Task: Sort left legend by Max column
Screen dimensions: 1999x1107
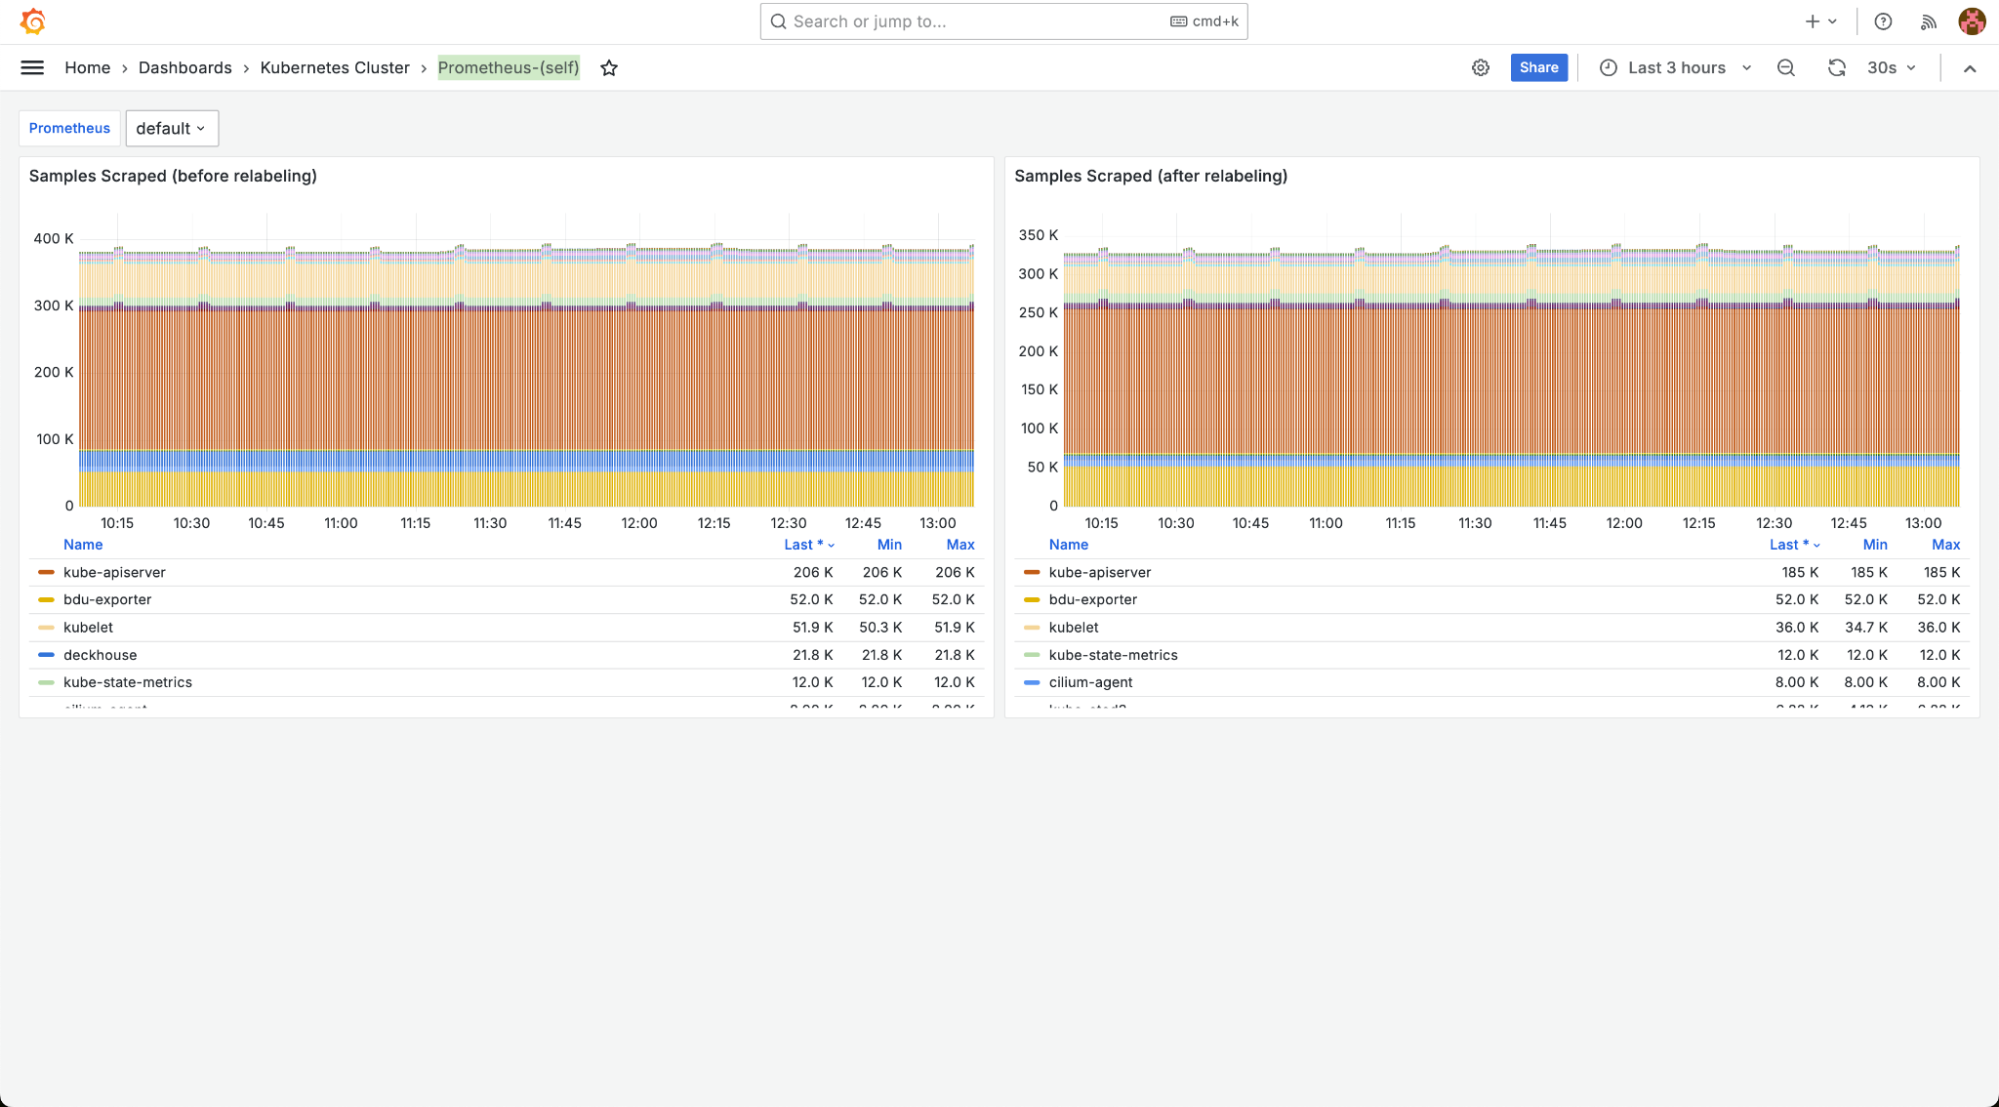Action: pos(960,545)
